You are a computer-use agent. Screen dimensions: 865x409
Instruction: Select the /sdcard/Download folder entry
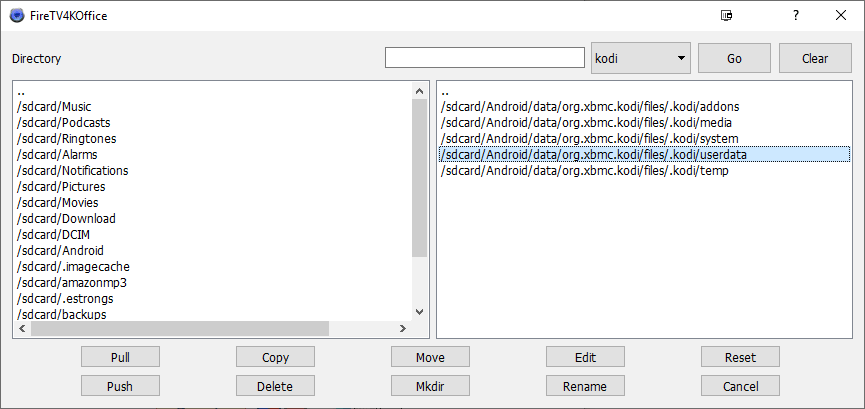tap(66, 219)
